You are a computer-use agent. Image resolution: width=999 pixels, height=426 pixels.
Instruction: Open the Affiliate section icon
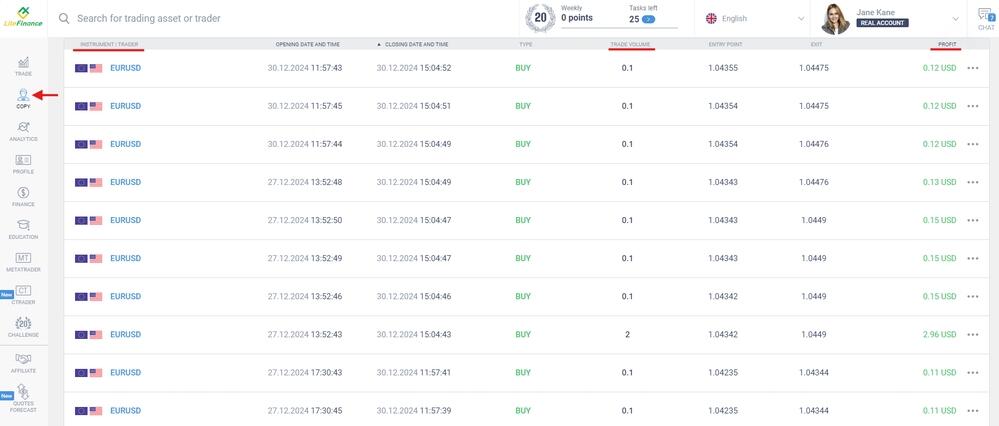[23, 362]
